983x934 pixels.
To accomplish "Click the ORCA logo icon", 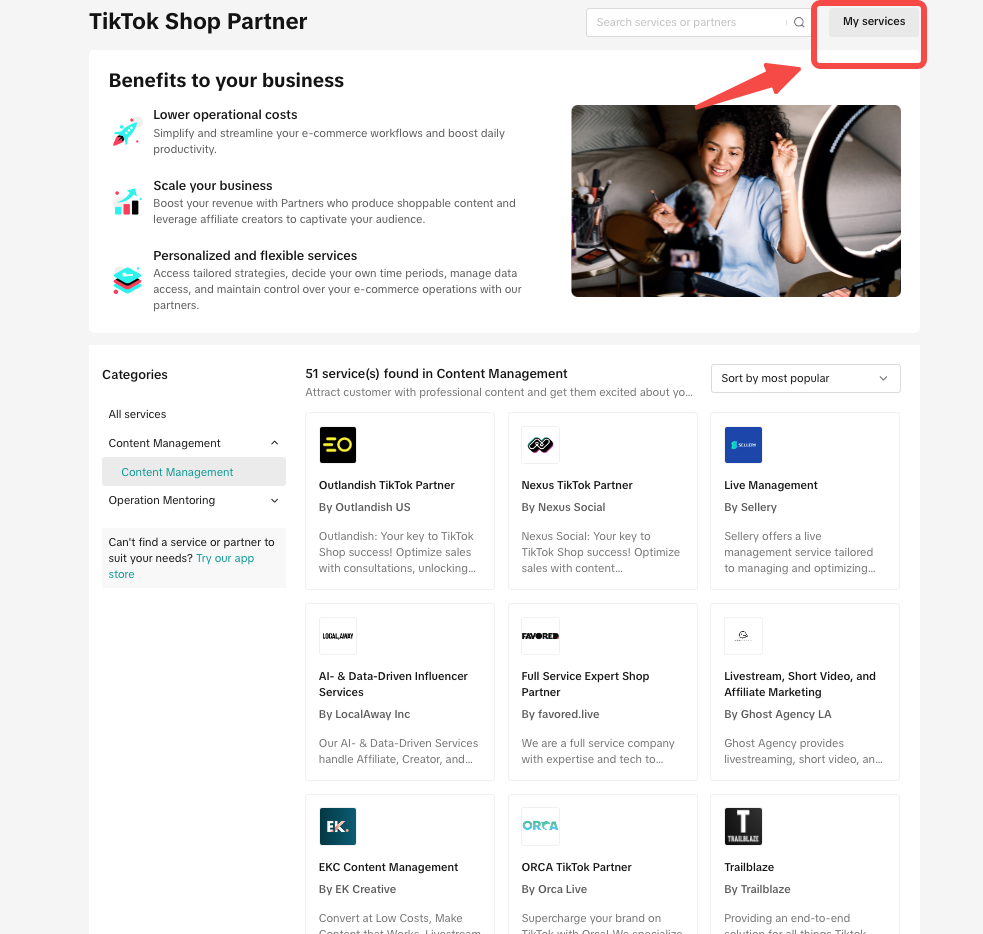I will [540, 827].
